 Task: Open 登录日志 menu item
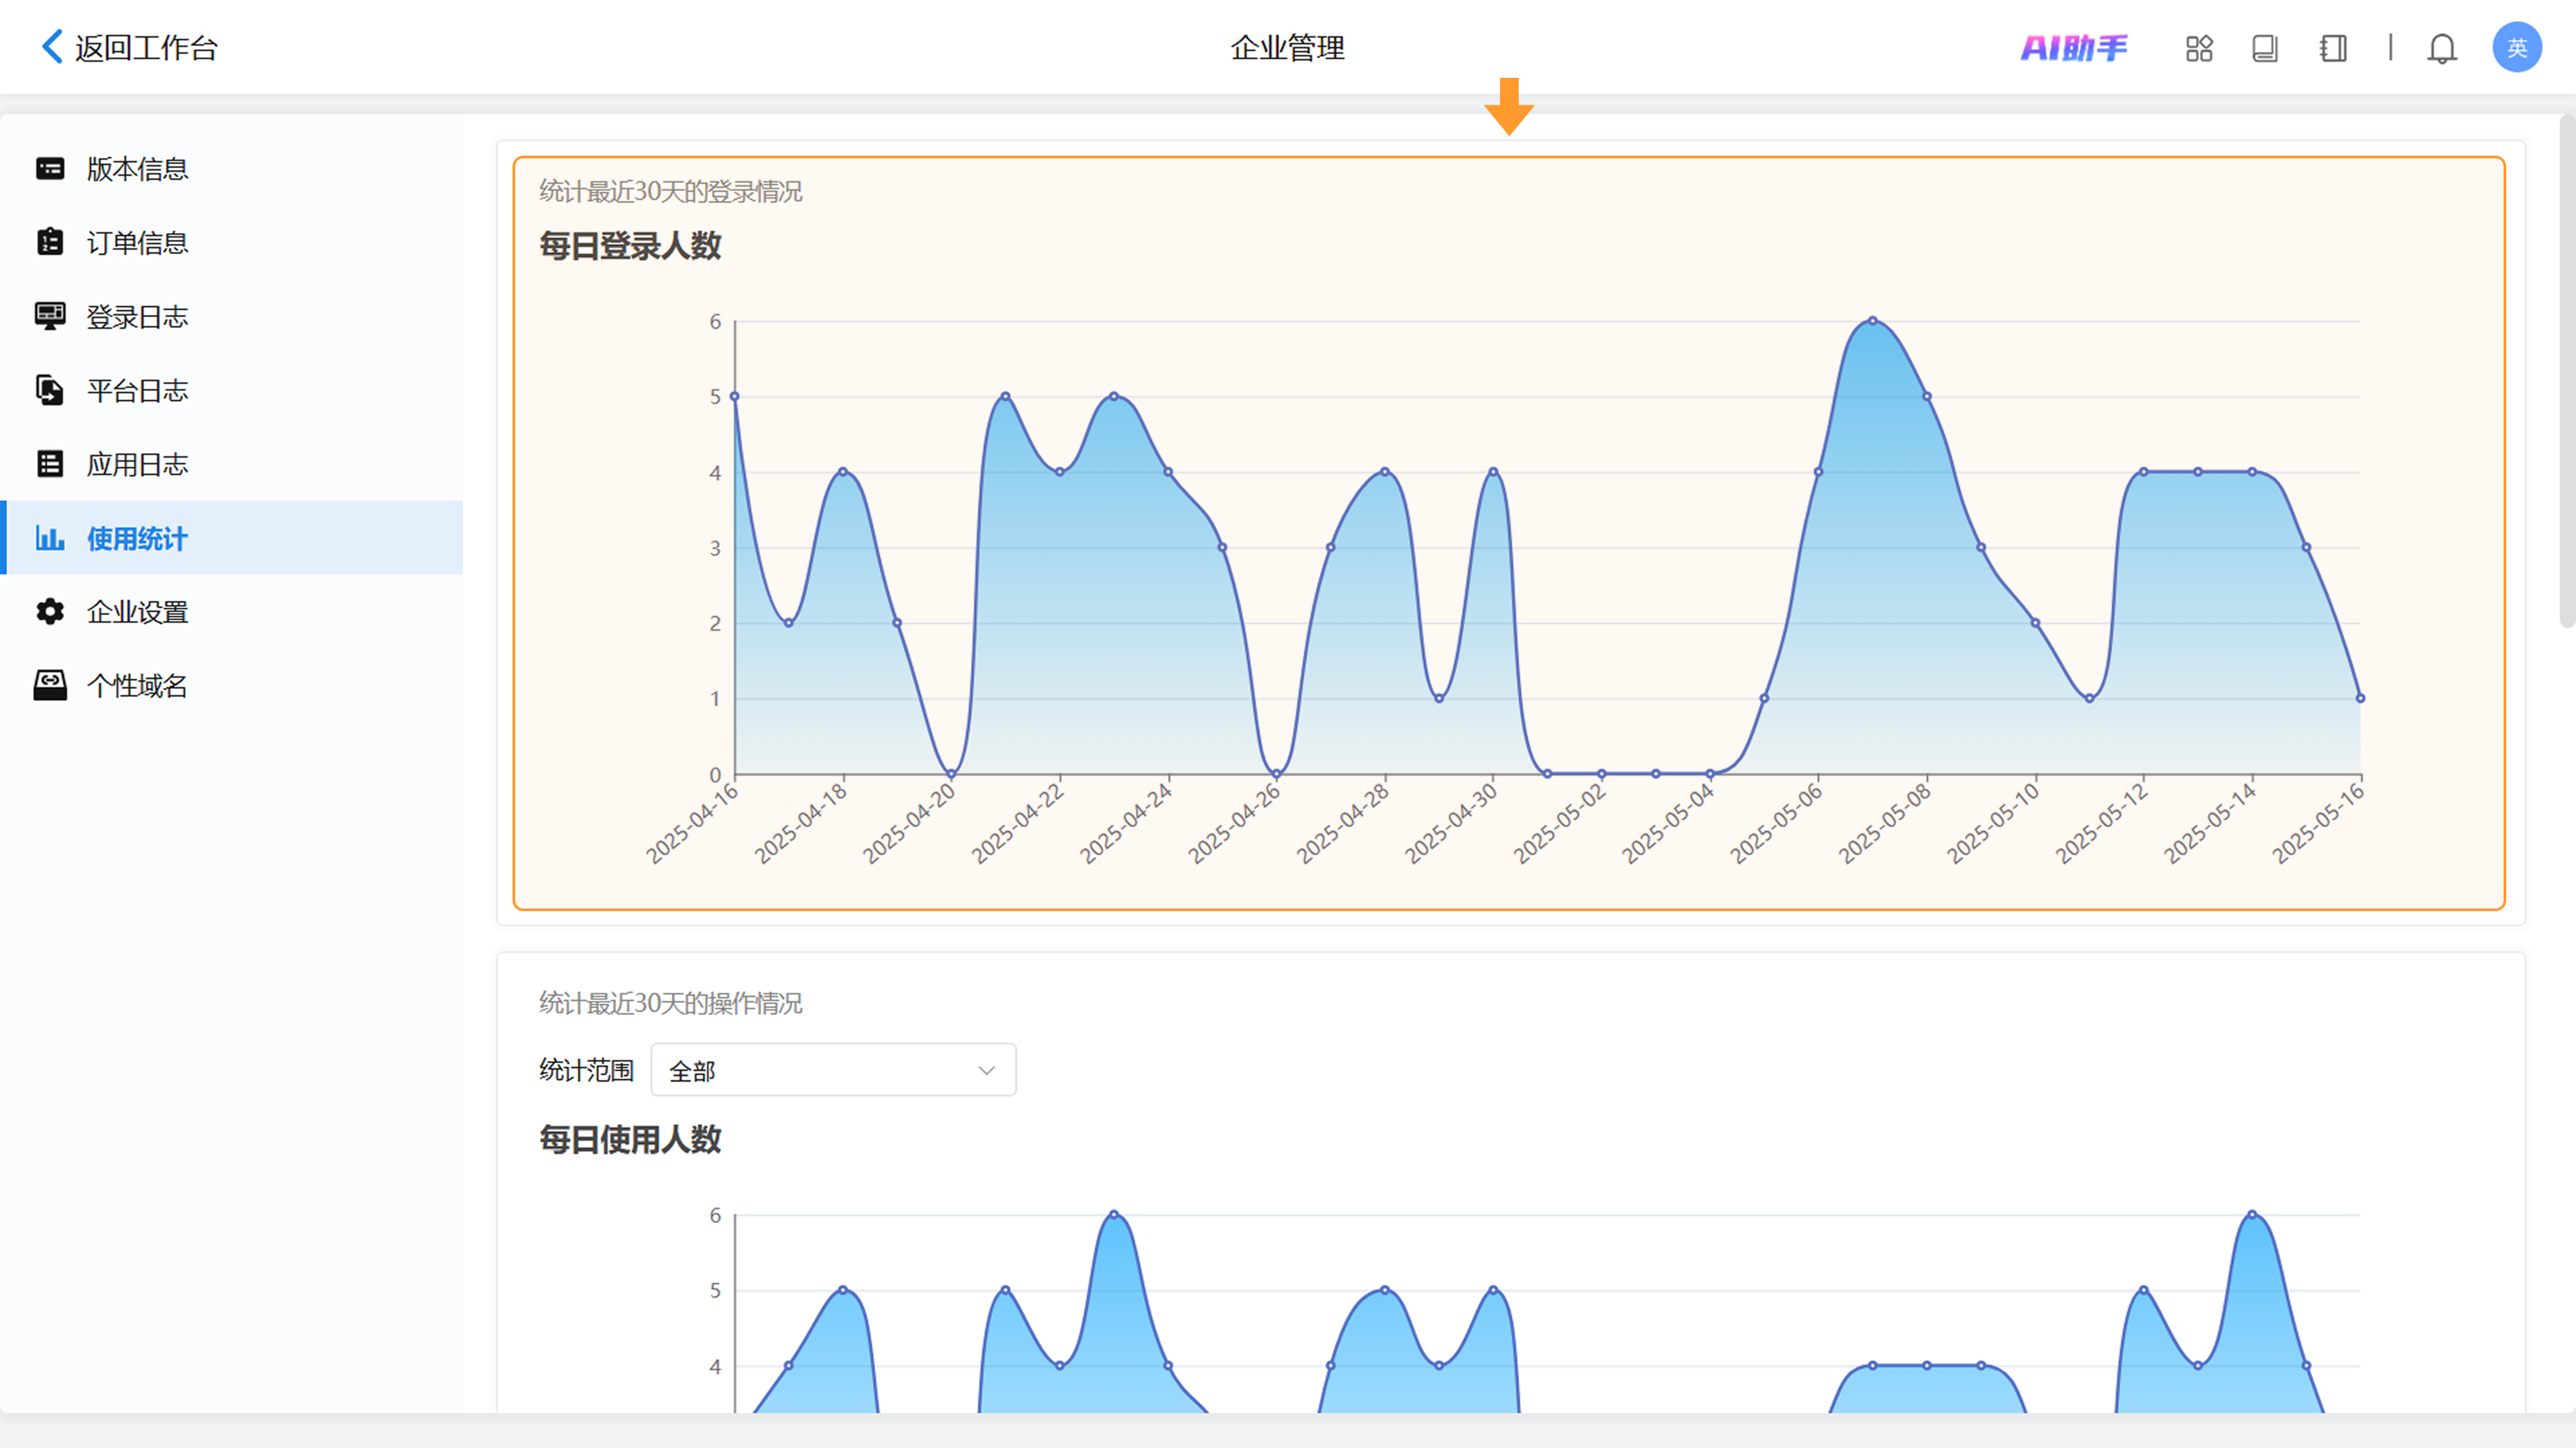tap(232, 316)
